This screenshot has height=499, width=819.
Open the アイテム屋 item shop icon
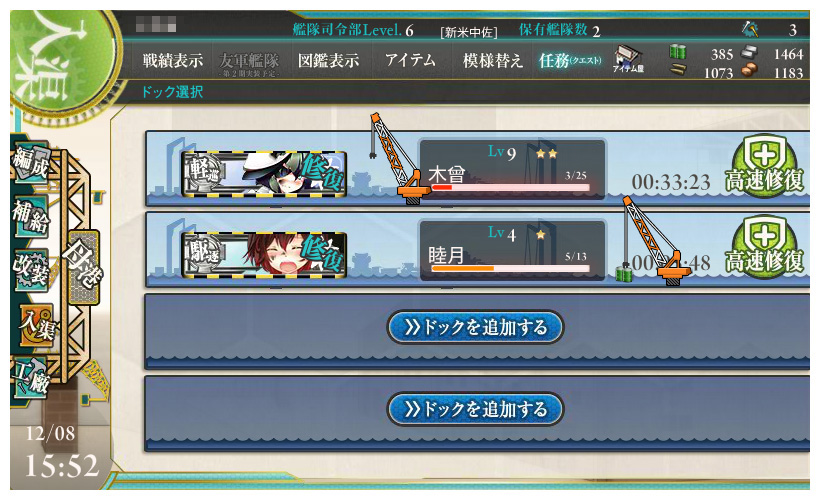[628, 59]
